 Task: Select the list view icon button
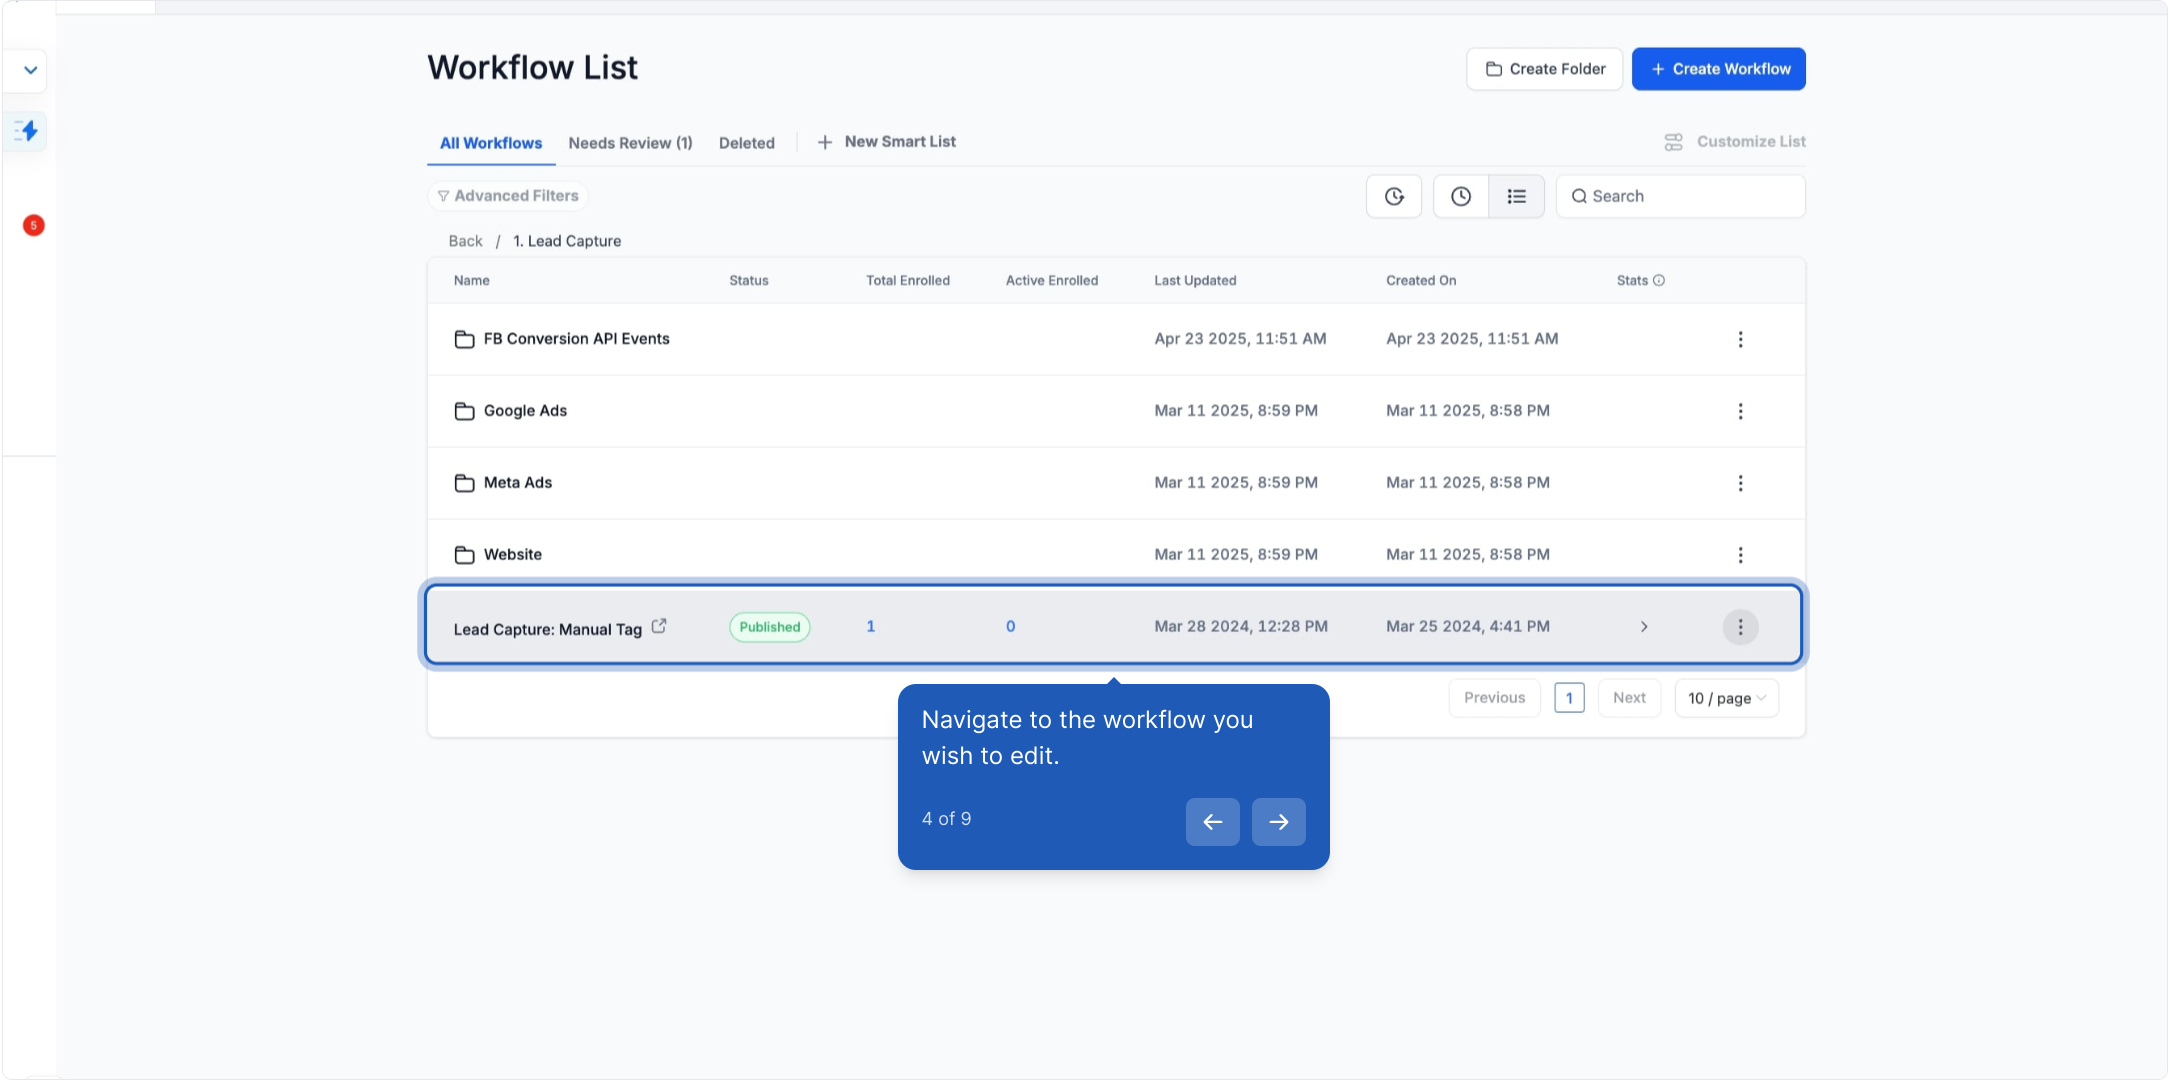point(1517,196)
